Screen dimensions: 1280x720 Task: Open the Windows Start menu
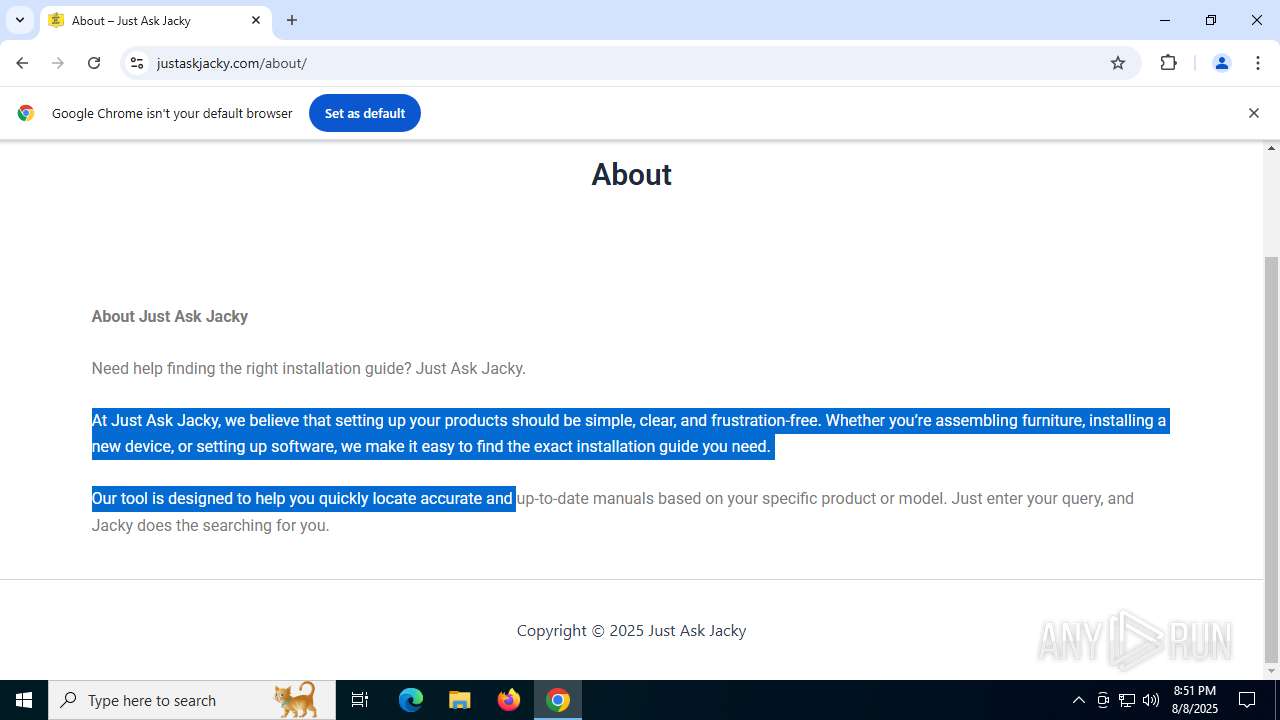pyautogui.click(x=24, y=700)
